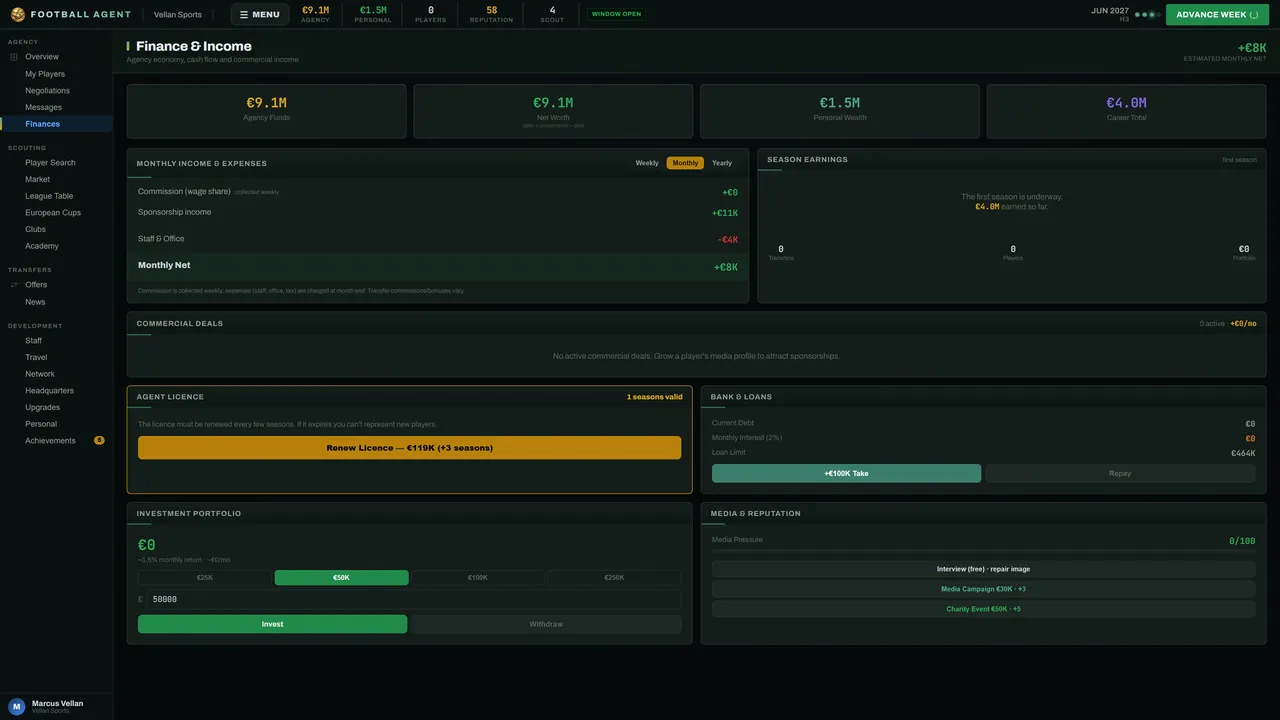Image resolution: width=1280 pixels, height=720 pixels.
Task: Click the green Invest button
Action: click(272, 624)
